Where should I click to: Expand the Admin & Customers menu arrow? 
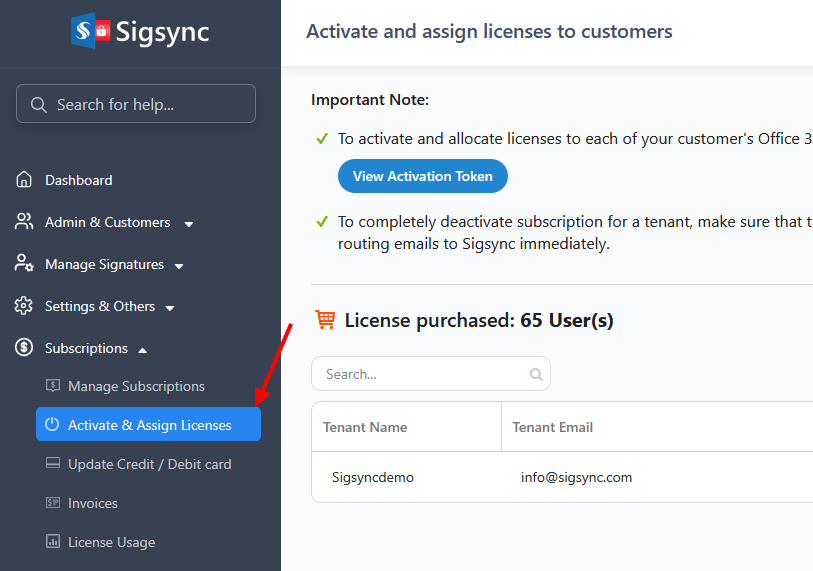tap(189, 223)
